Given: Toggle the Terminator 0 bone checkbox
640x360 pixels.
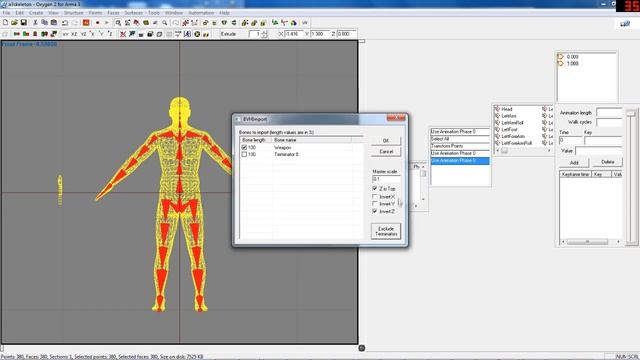Looking at the screenshot, I should 244,154.
